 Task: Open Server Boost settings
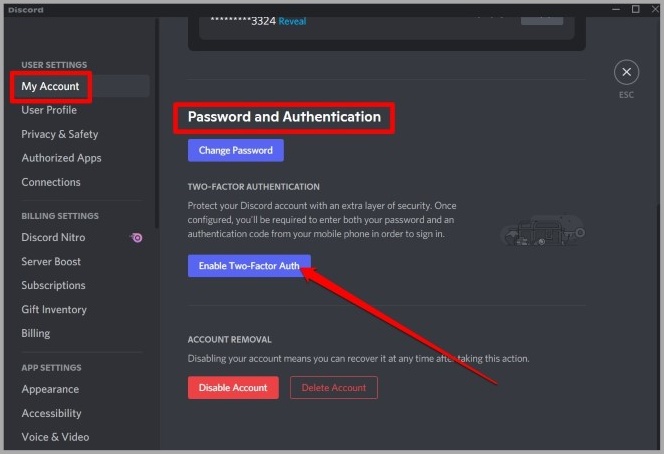(x=51, y=262)
